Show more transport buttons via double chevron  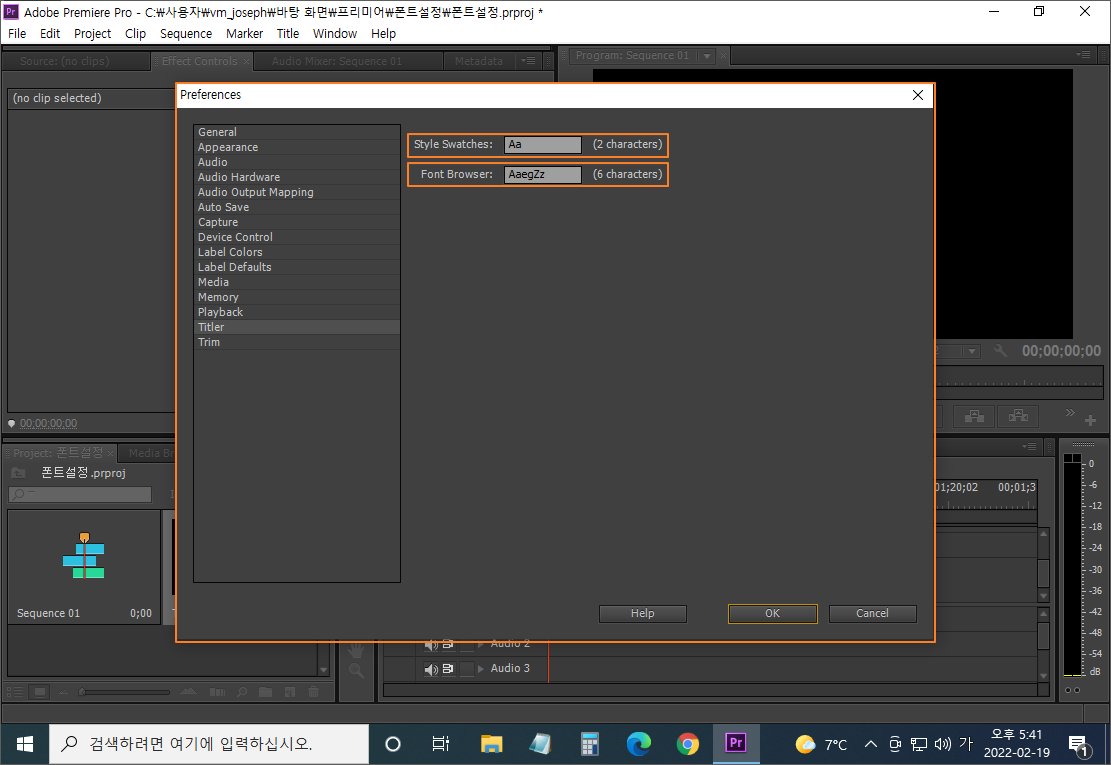point(1070,412)
